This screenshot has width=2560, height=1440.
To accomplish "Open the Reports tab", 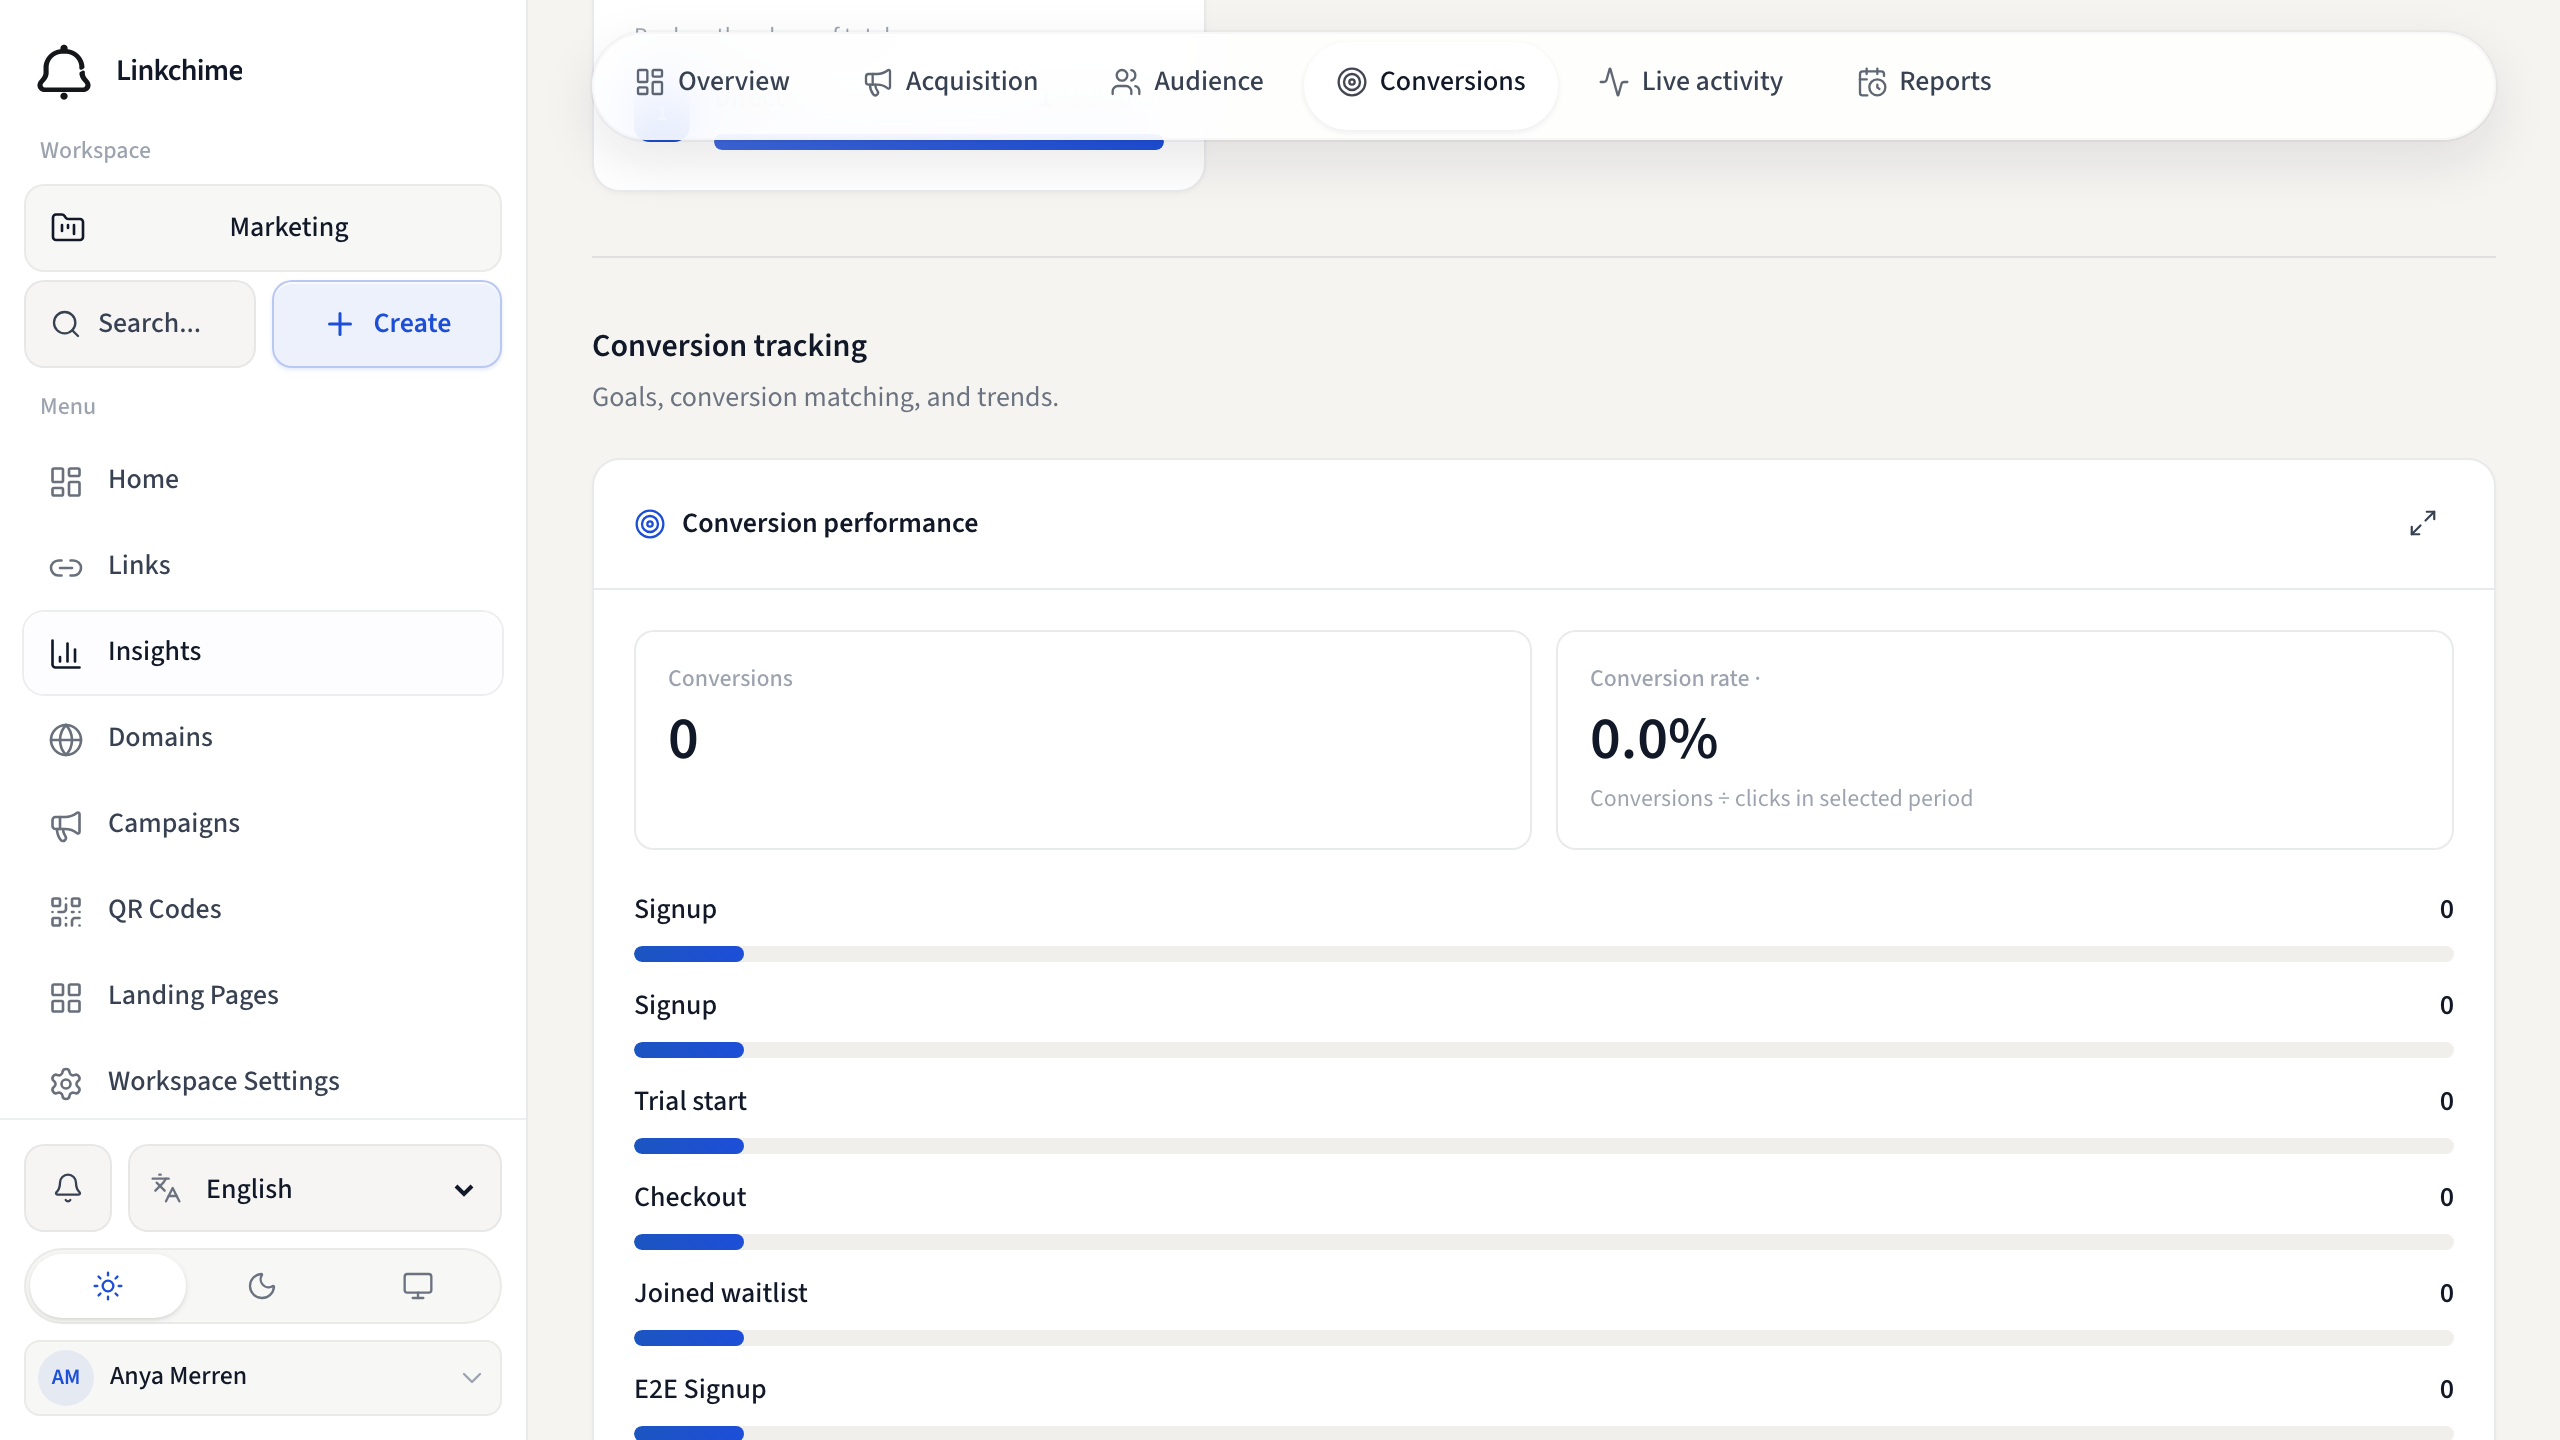I will tap(1924, 81).
